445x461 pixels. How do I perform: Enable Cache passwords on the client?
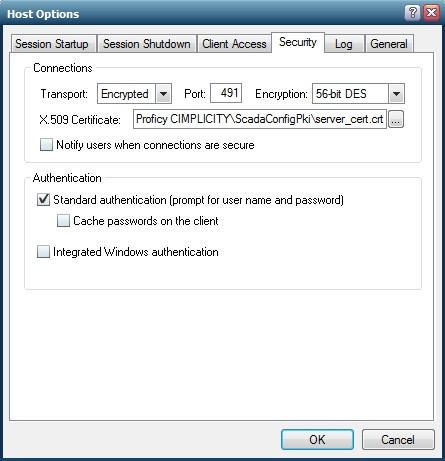tap(63, 221)
